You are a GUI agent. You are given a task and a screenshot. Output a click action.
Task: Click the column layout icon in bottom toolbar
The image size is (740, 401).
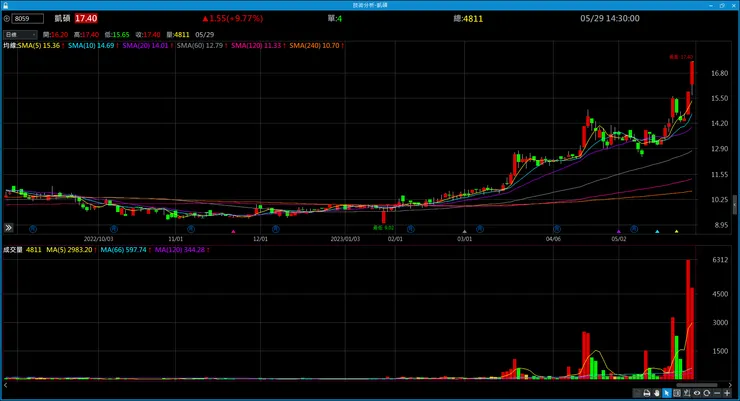click(677, 393)
